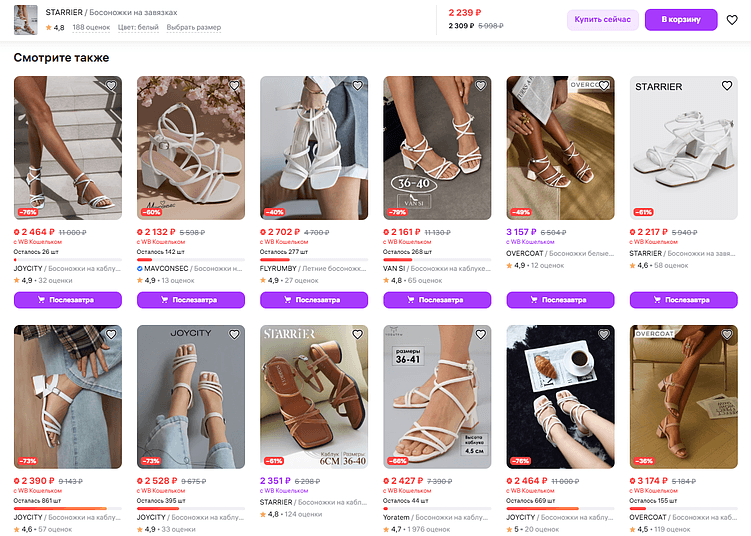Click 'Послезавтра' under the VAN SI sandals
This screenshot has width=751, height=536.
(x=437, y=299)
